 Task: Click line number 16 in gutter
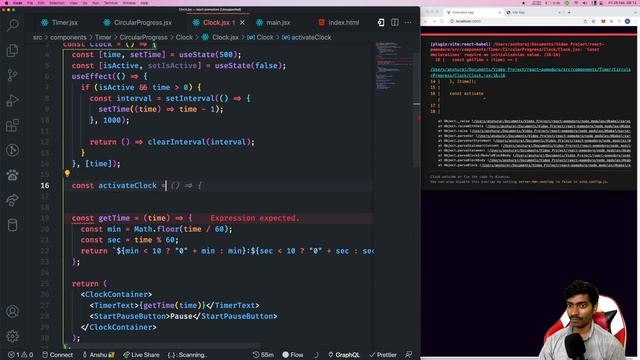pos(45,185)
